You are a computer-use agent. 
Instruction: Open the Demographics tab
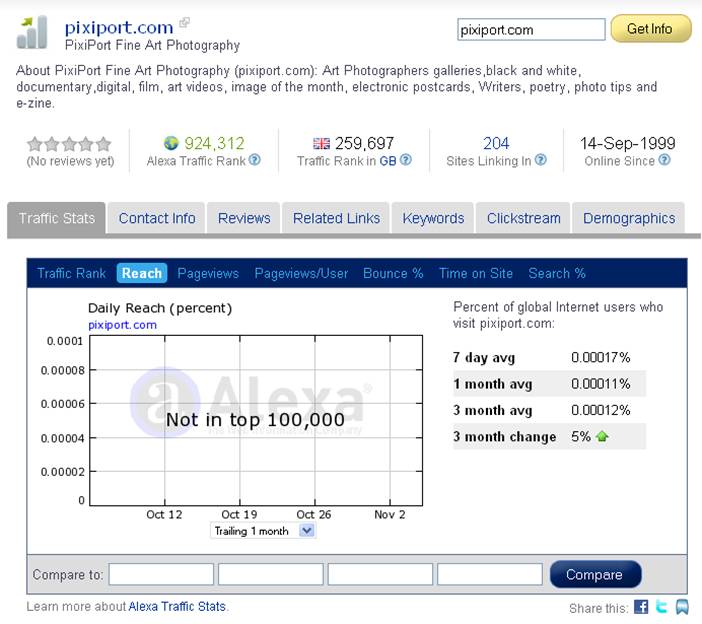629,218
